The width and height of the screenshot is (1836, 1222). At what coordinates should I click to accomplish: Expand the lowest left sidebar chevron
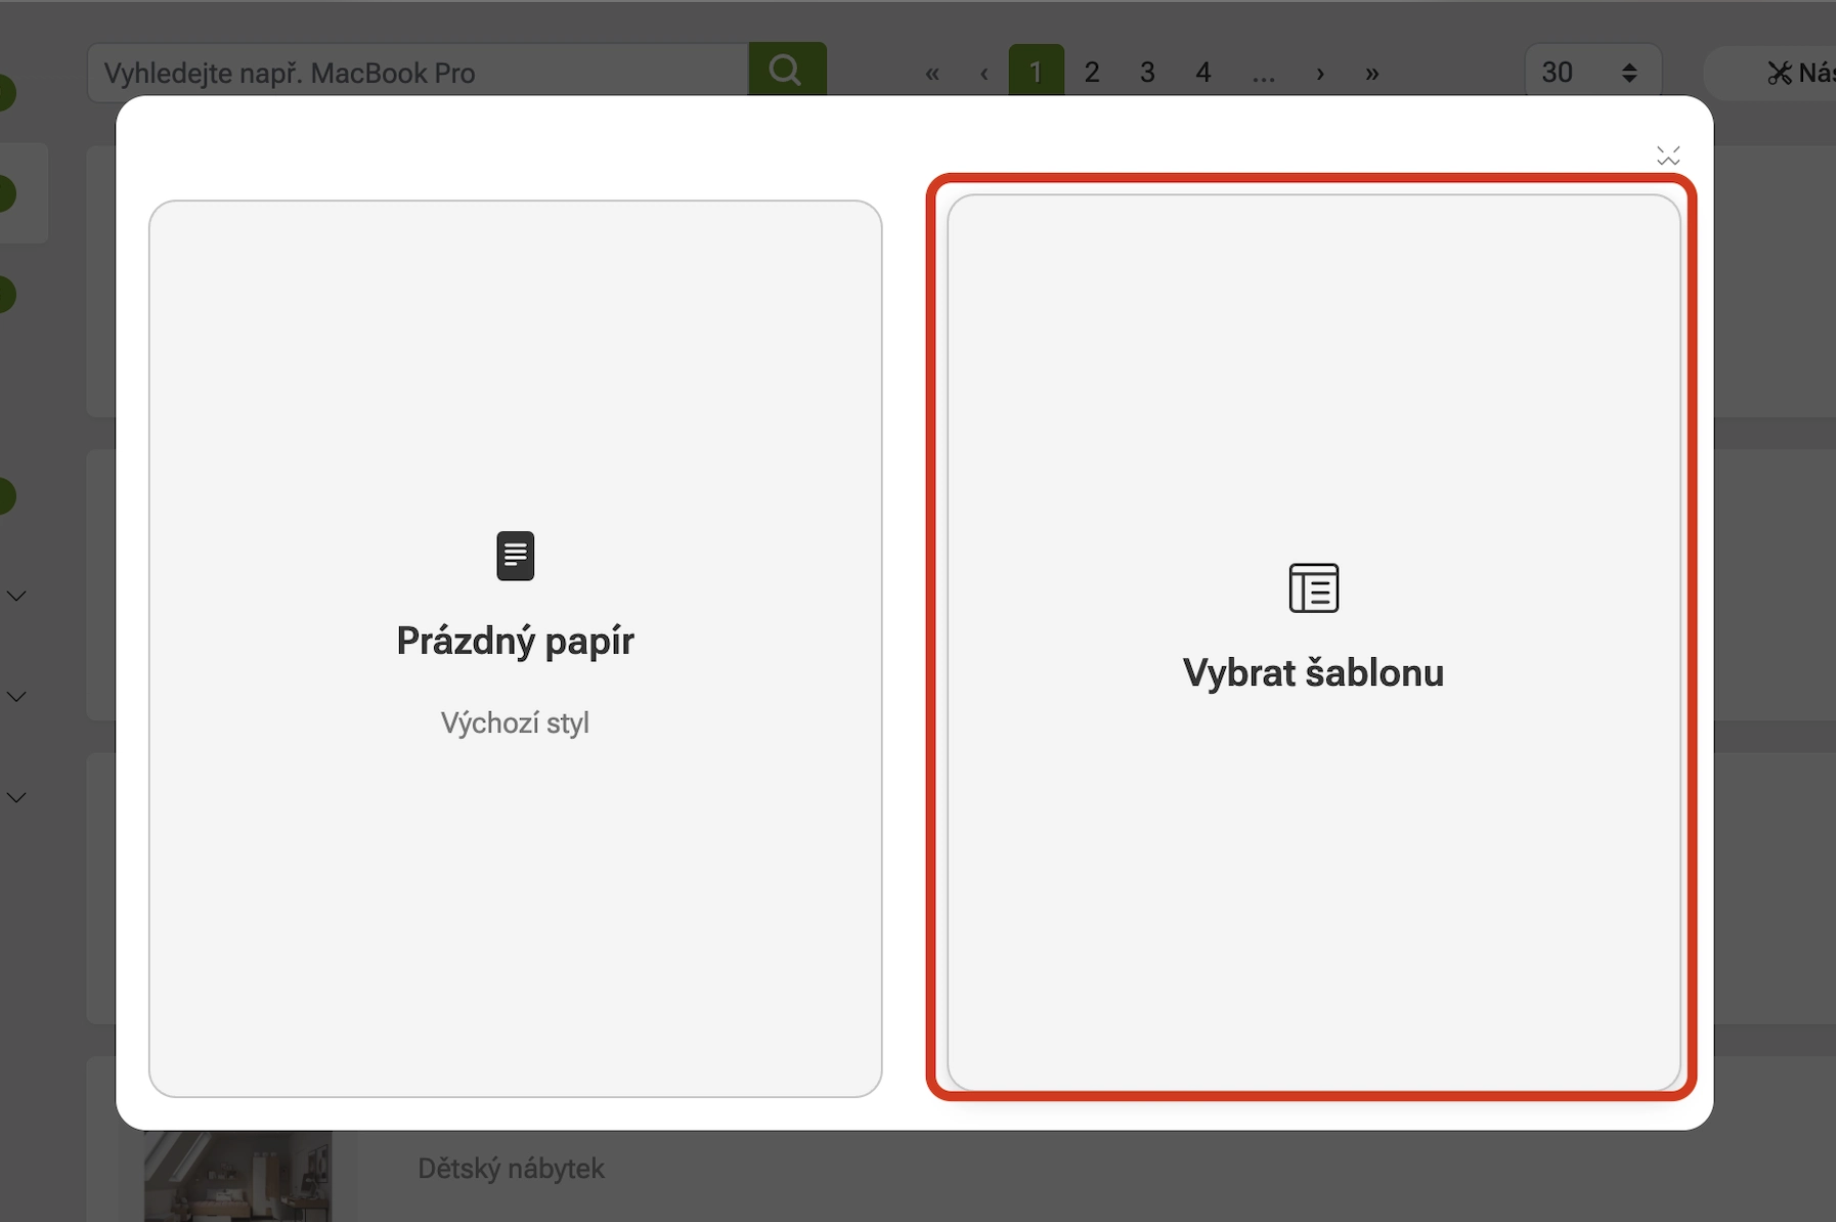tap(17, 798)
